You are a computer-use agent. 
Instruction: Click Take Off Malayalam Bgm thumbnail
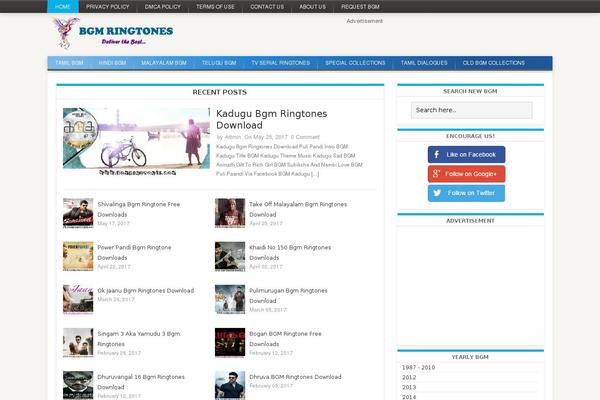pyautogui.click(x=230, y=212)
